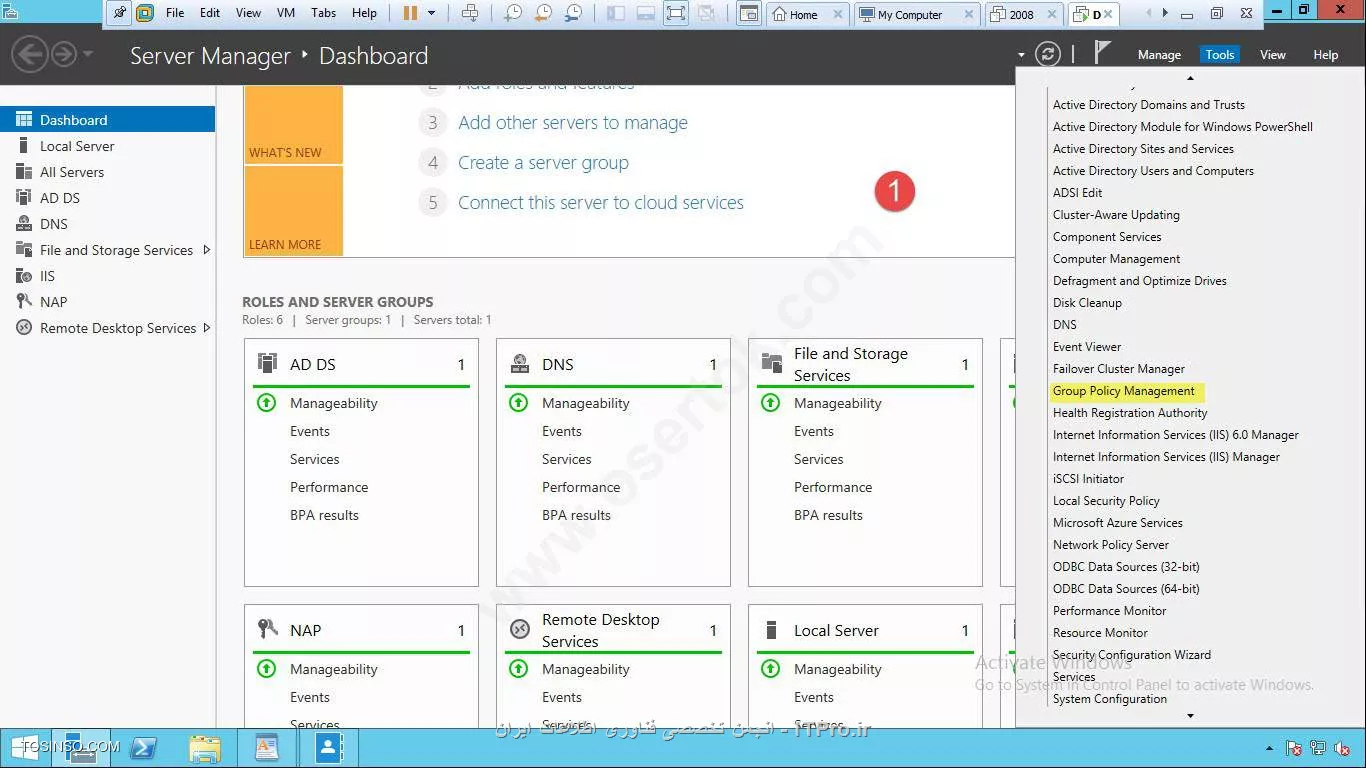
Task: Click the DNS tile icon
Action: pyautogui.click(x=519, y=363)
